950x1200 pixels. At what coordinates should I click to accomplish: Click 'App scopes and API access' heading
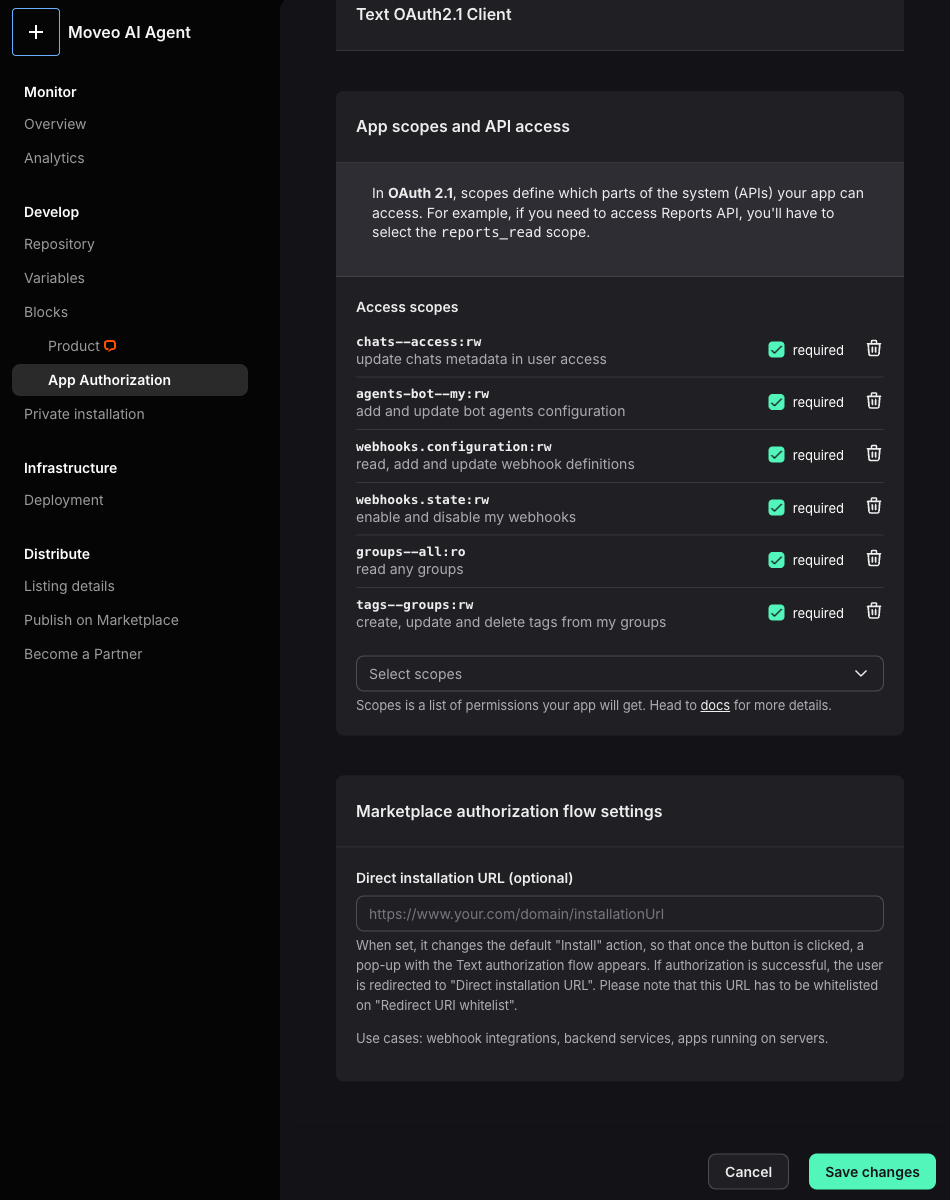463,127
